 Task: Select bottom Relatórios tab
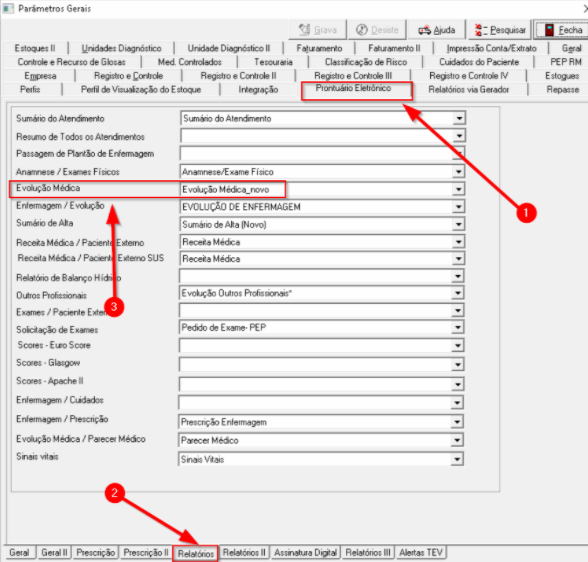click(x=195, y=553)
